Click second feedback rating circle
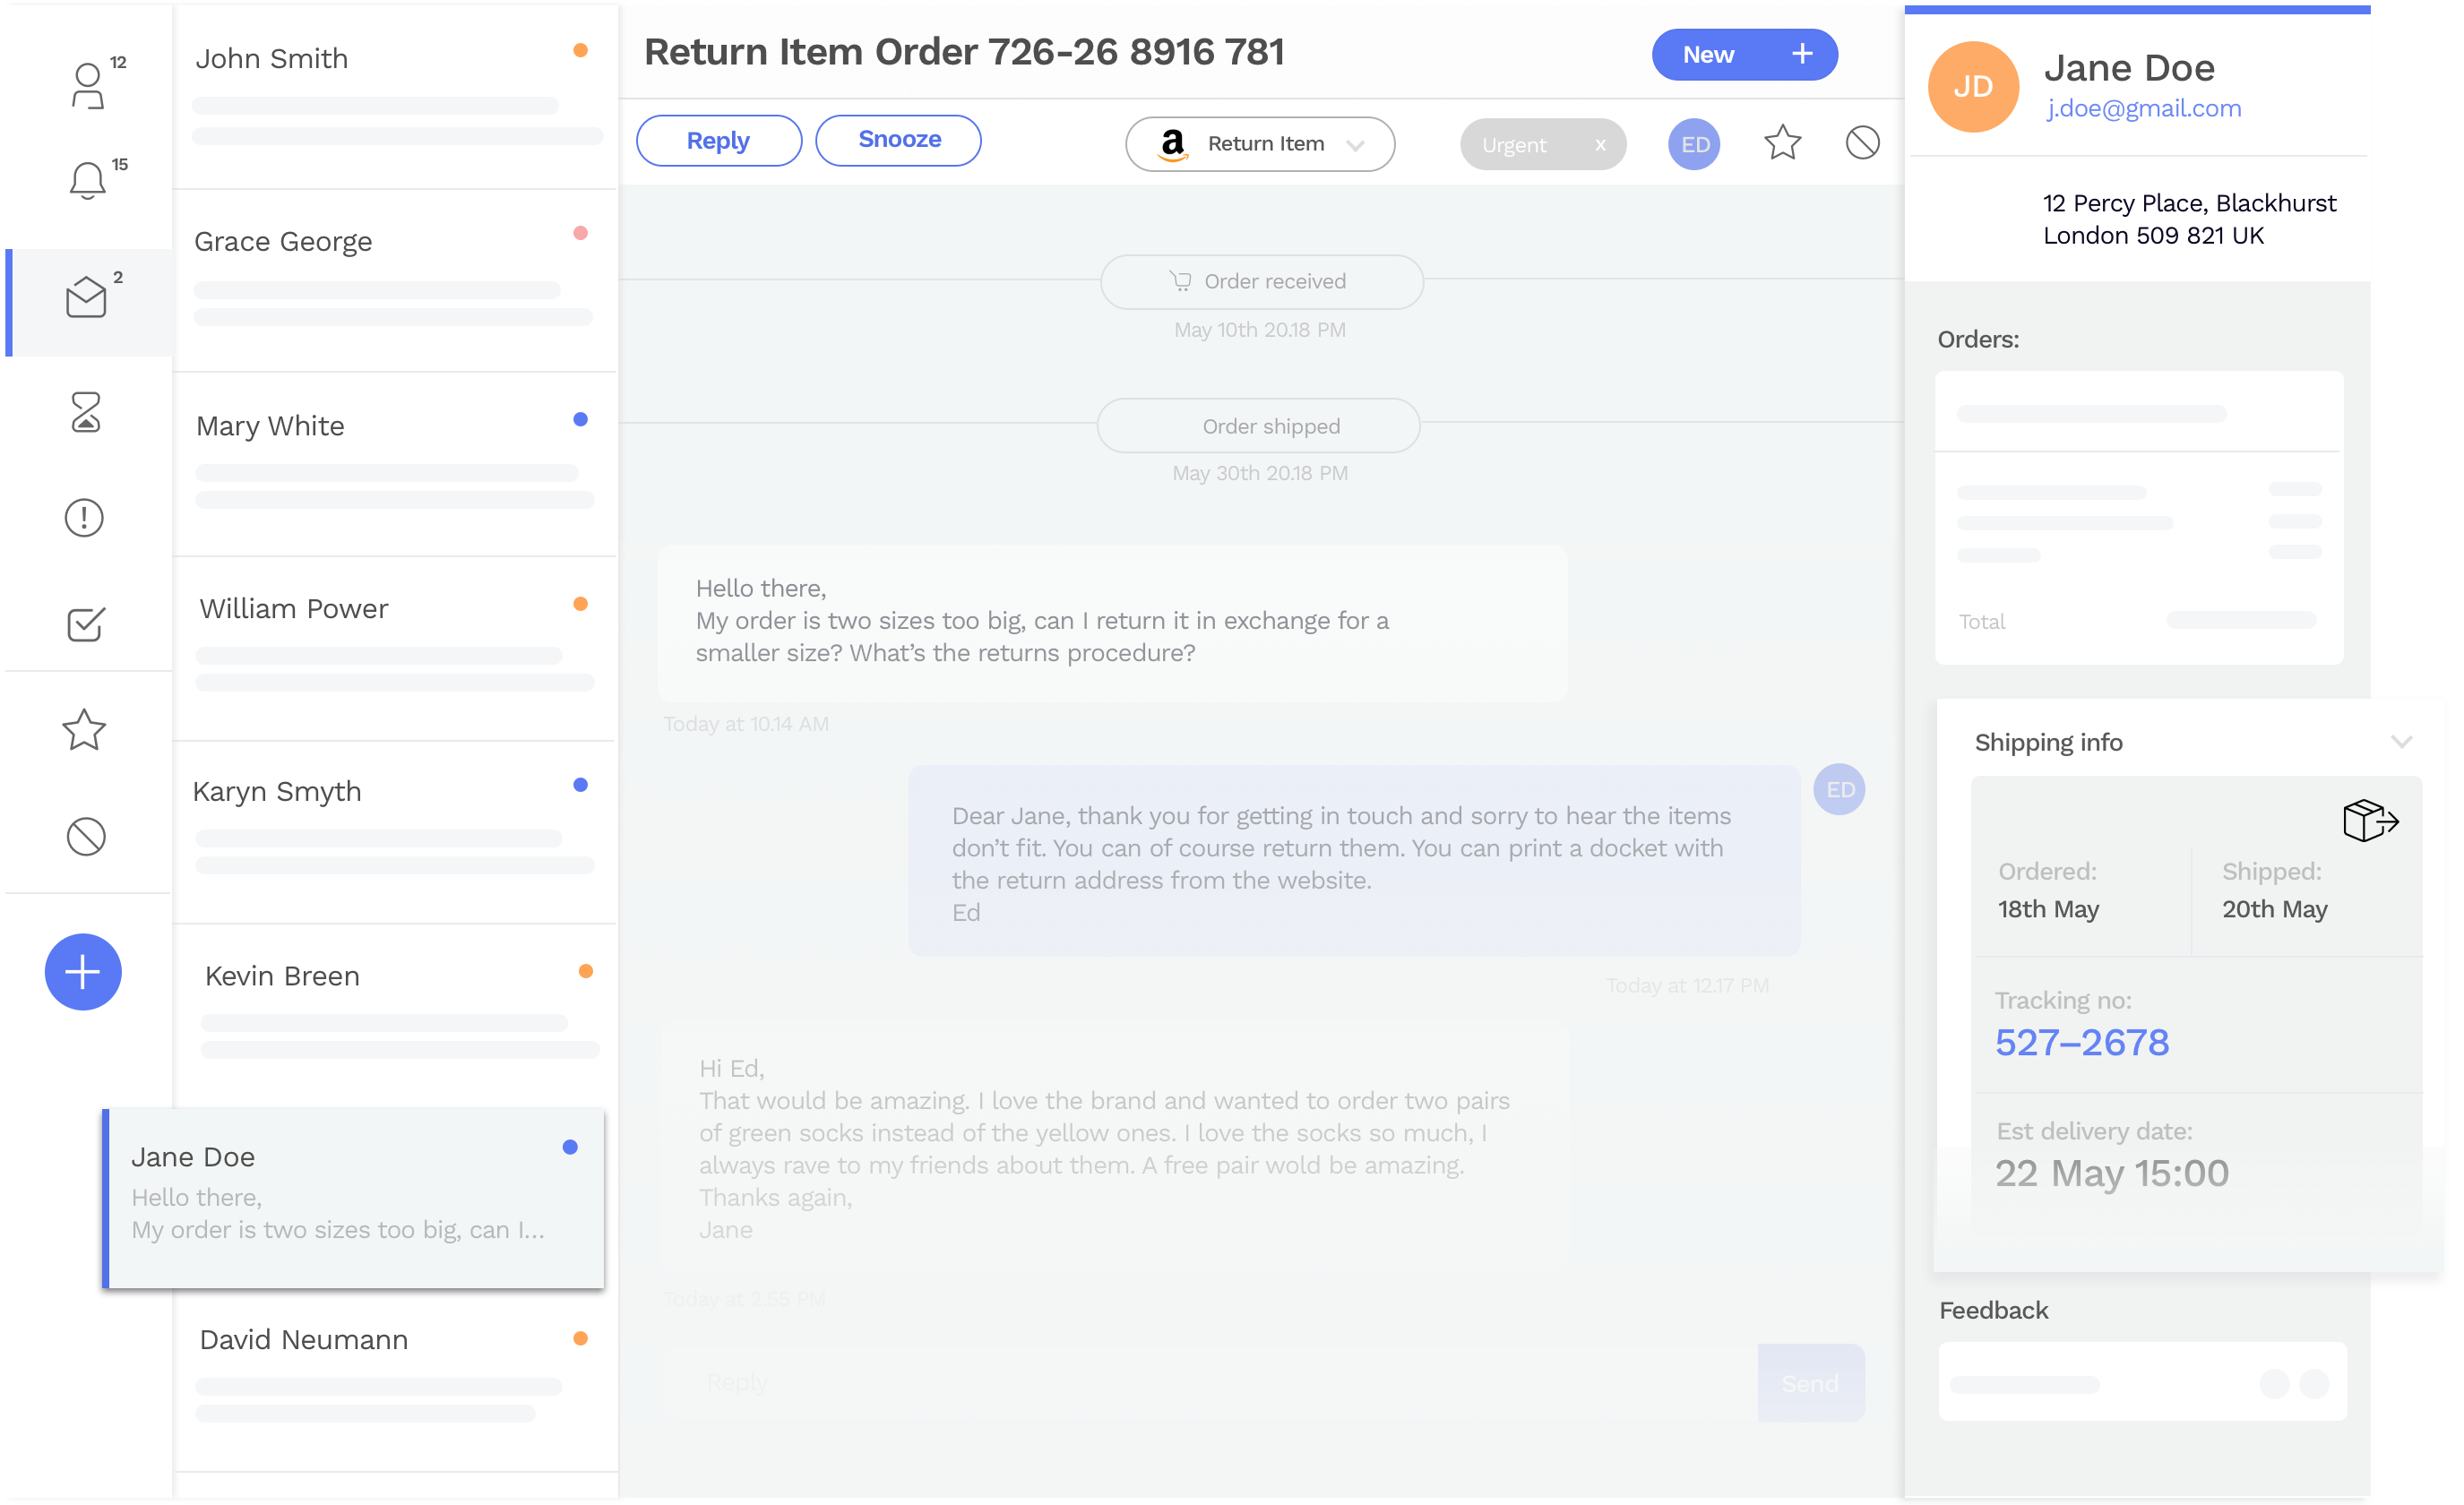 pos(2316,1385)
